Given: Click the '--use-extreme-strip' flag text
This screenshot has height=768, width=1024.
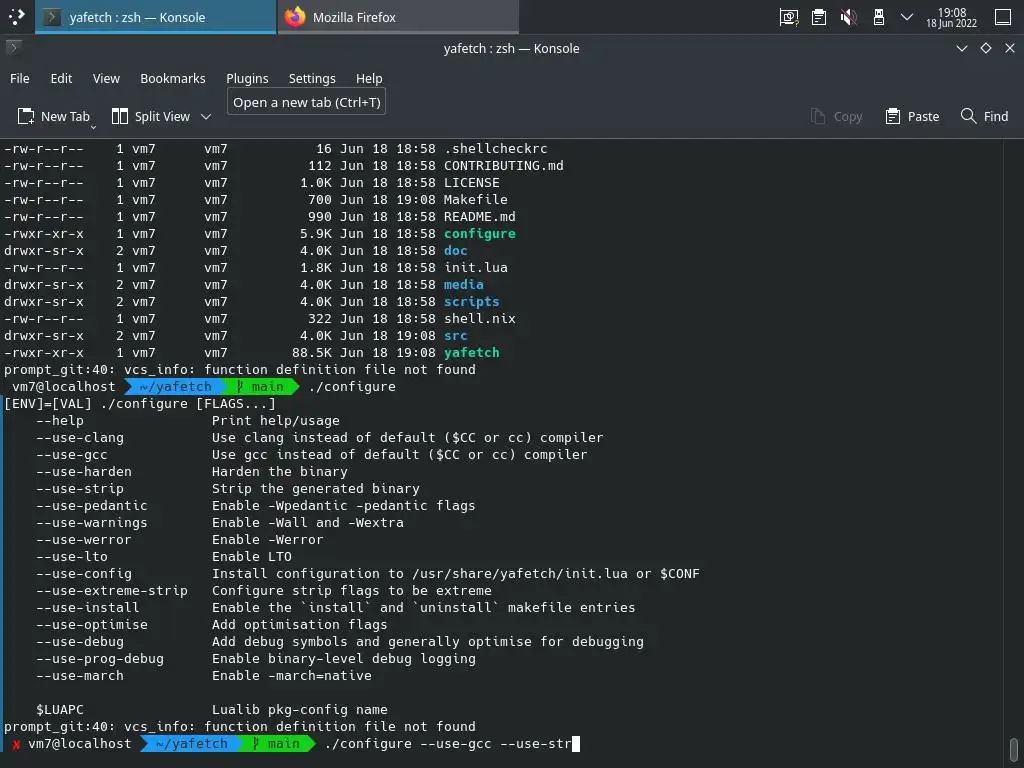Looking at the screenshot, I should (112, 590).
